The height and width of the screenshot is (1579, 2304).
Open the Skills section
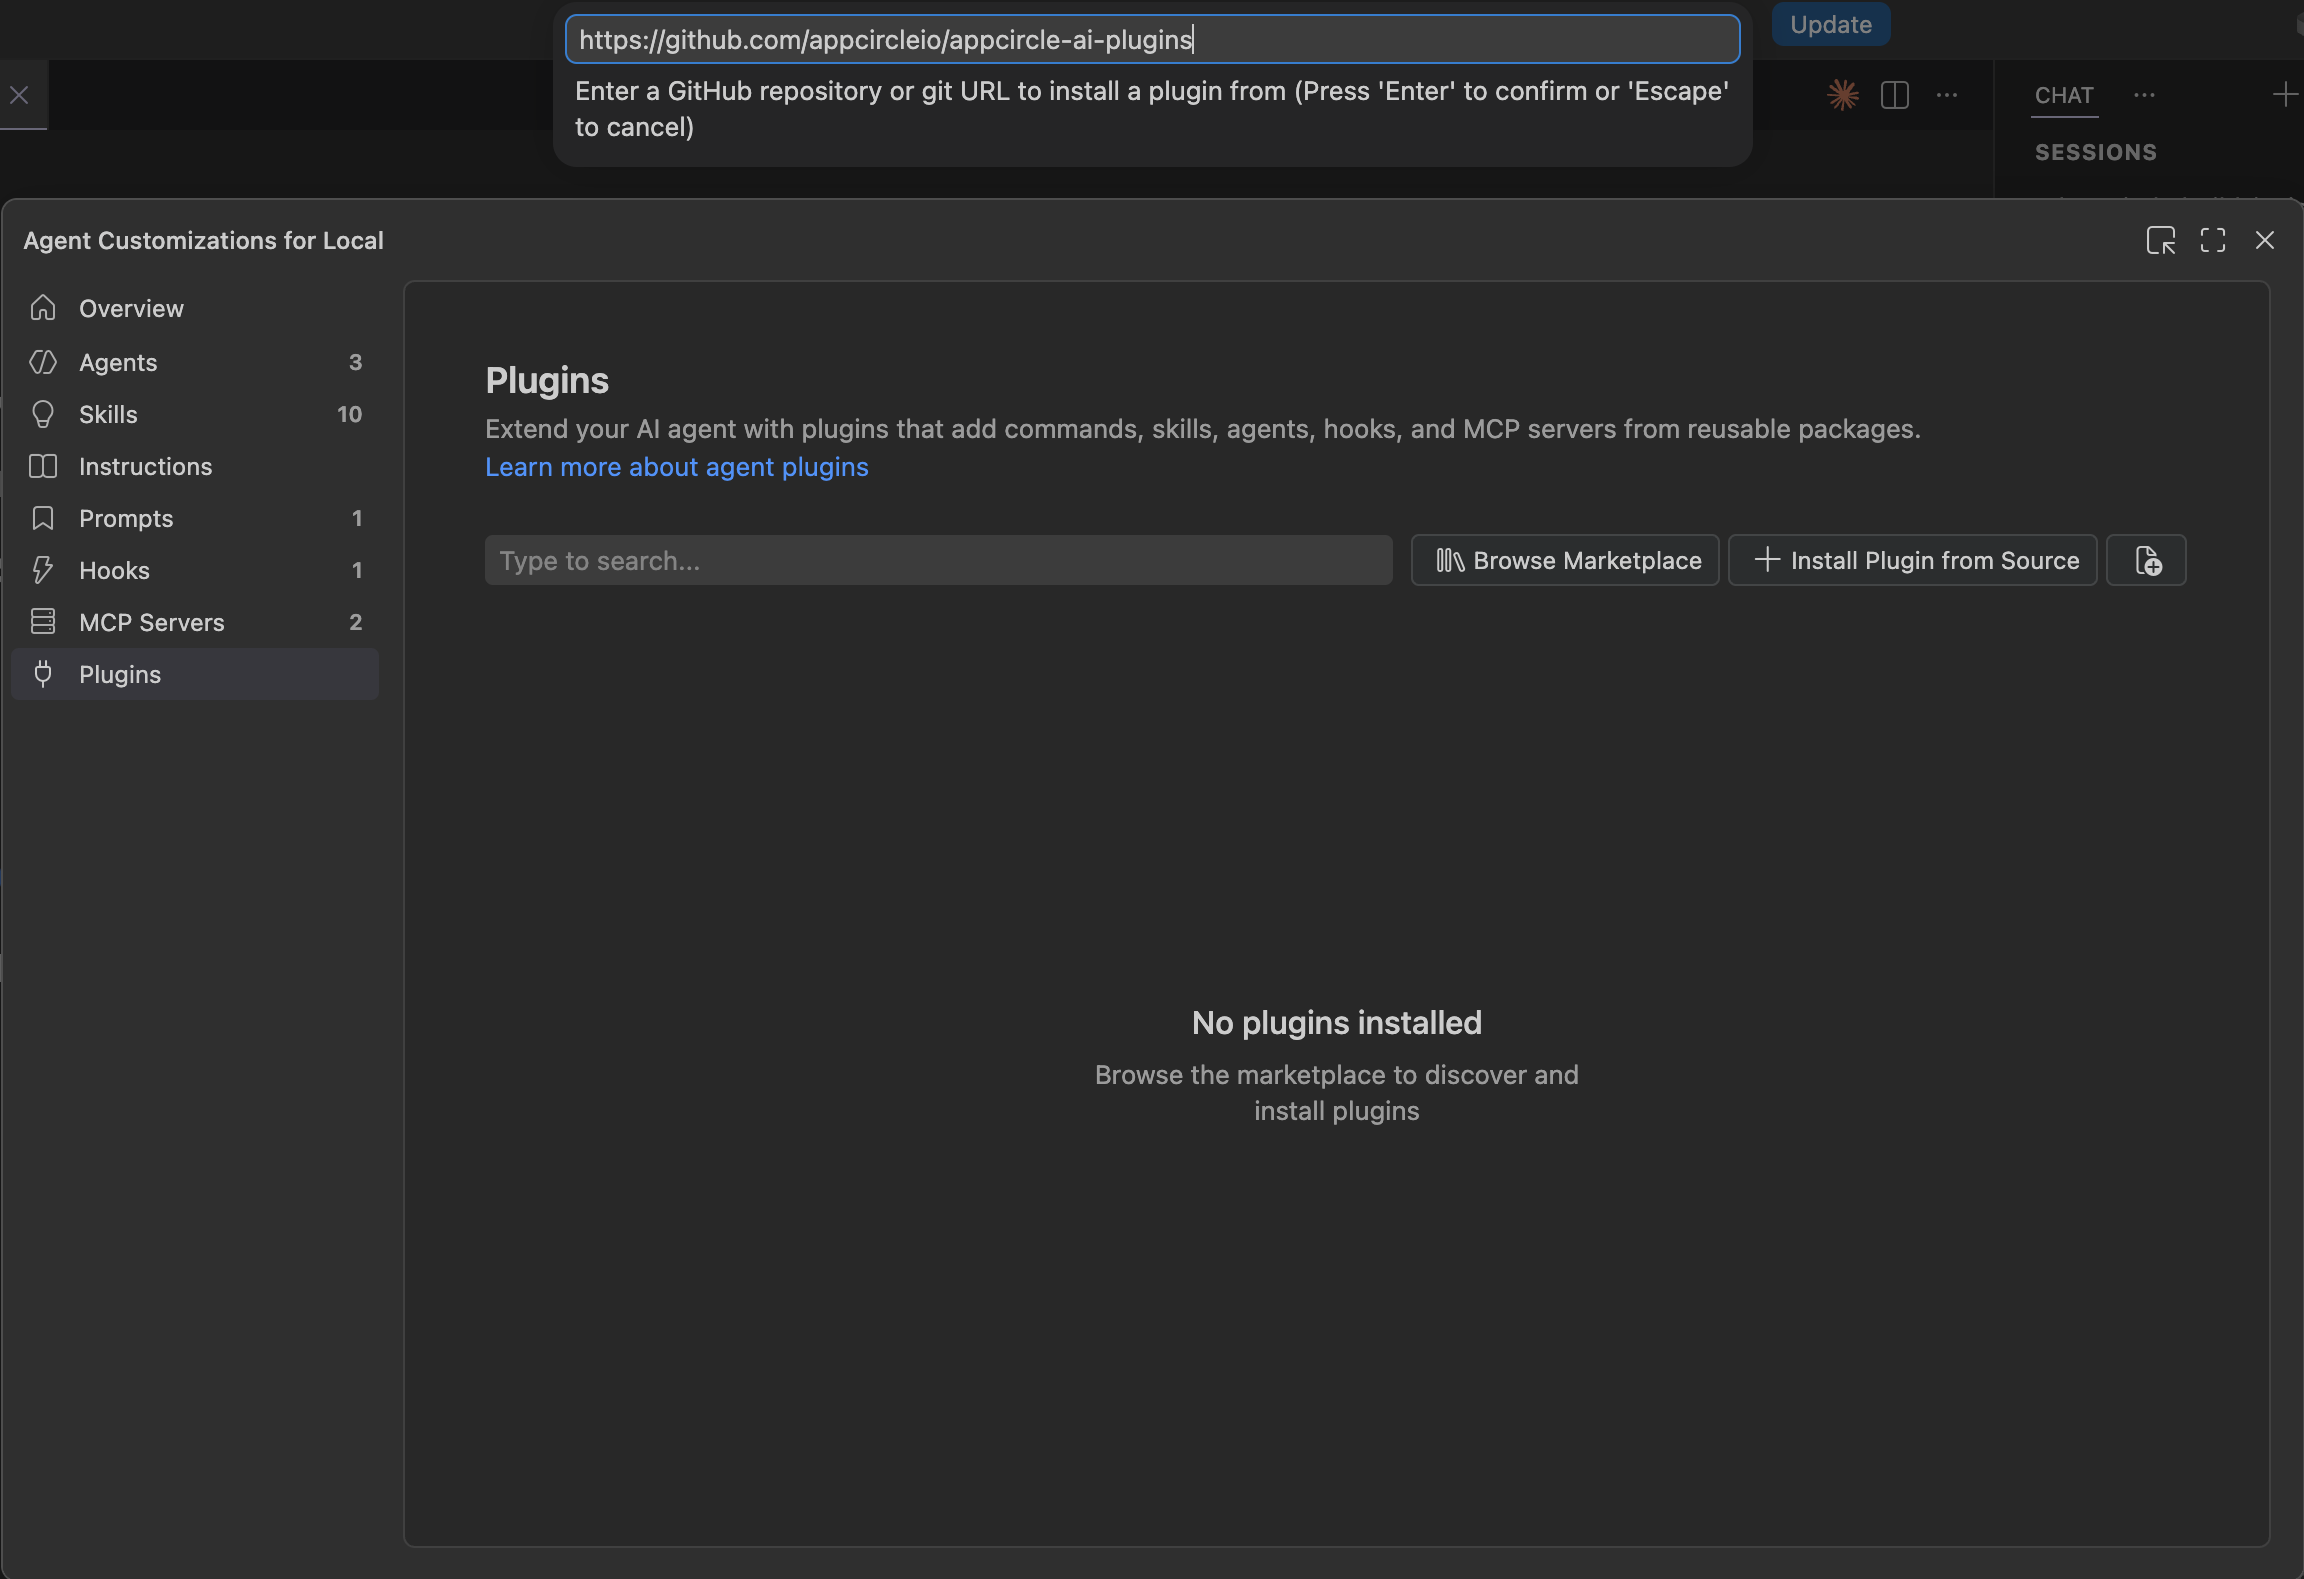coord(195,414)
